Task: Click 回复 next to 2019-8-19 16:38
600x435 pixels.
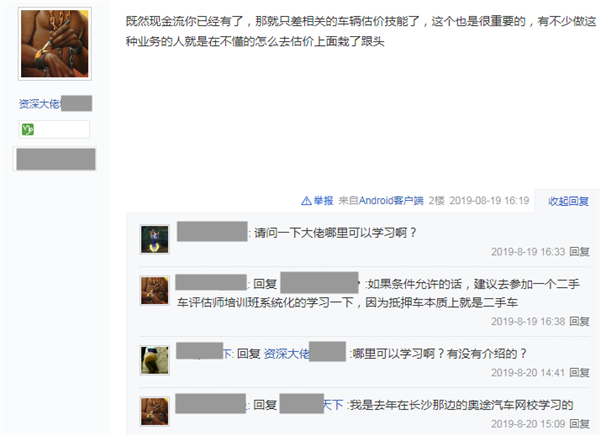Action: coord(579,321)
